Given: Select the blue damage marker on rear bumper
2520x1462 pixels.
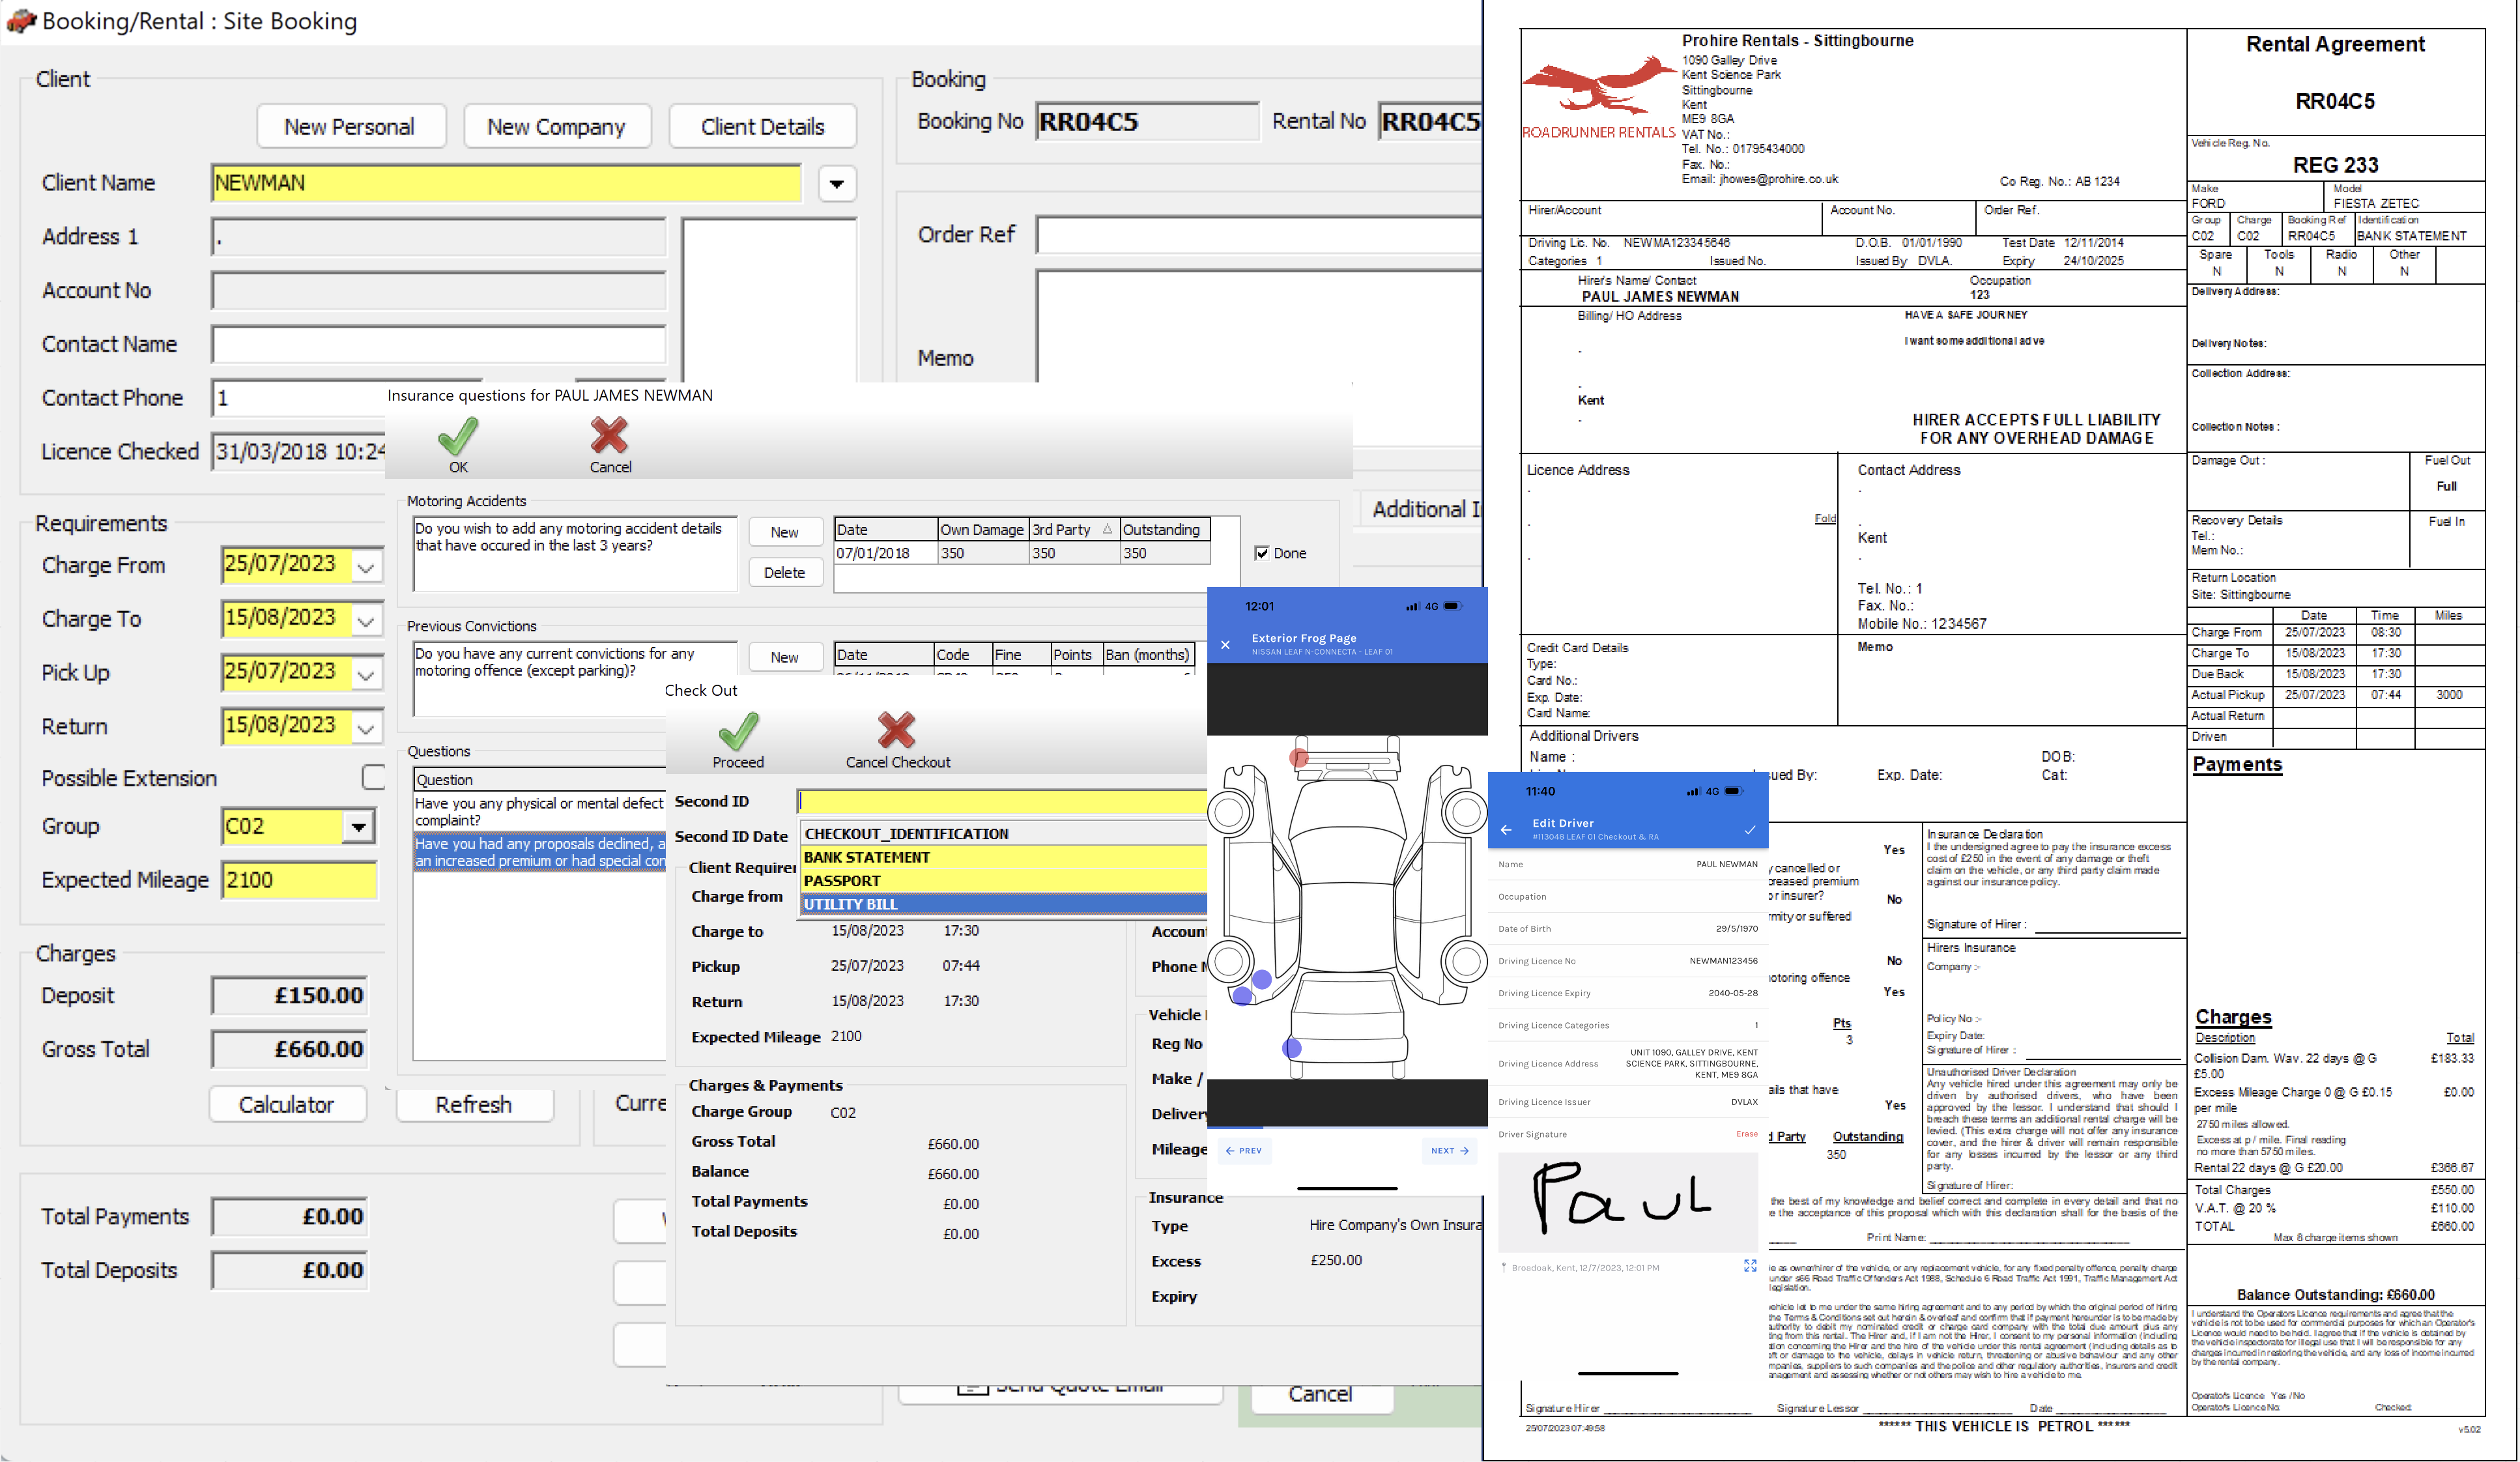Looking at the screenshot, I should pyautogui.click(x=1292, y=1048).
